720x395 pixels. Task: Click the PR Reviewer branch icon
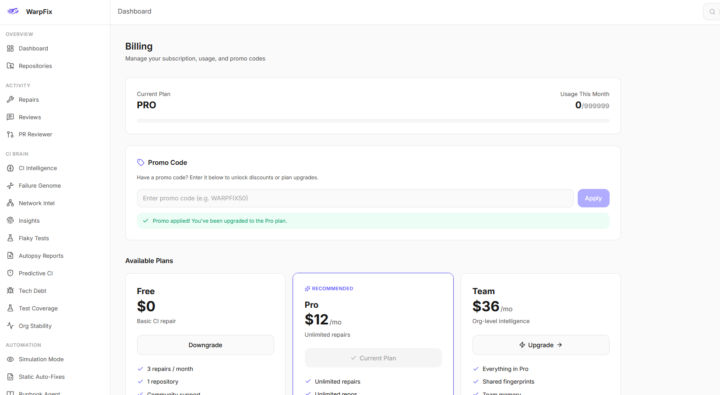(10, 134)
